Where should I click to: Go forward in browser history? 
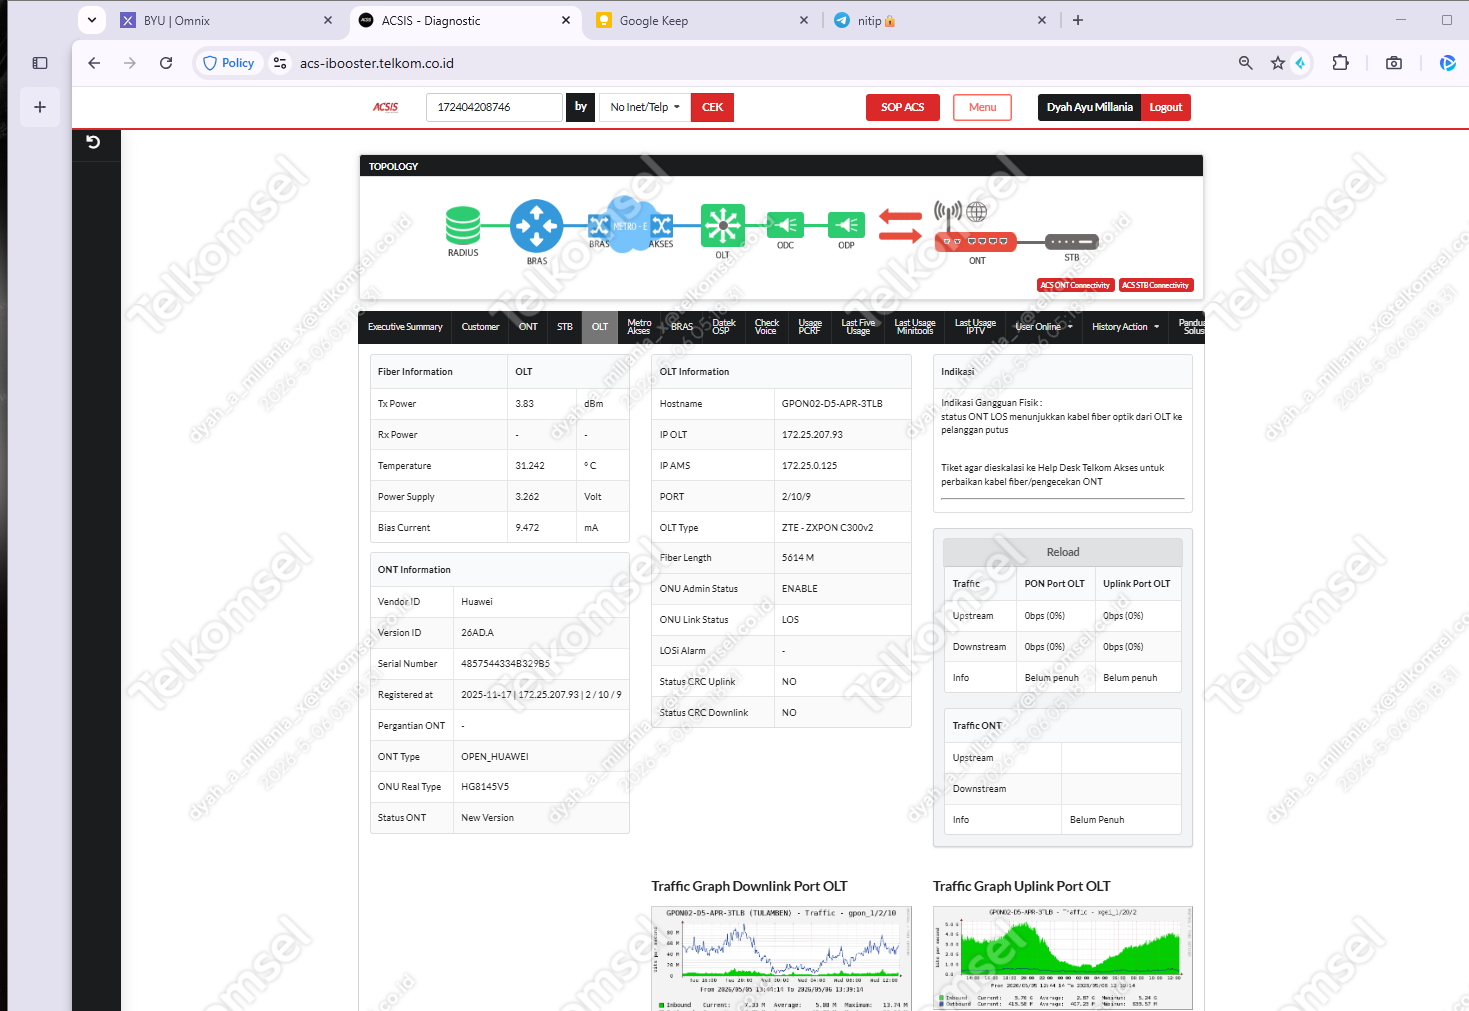[x=130, y=63]
